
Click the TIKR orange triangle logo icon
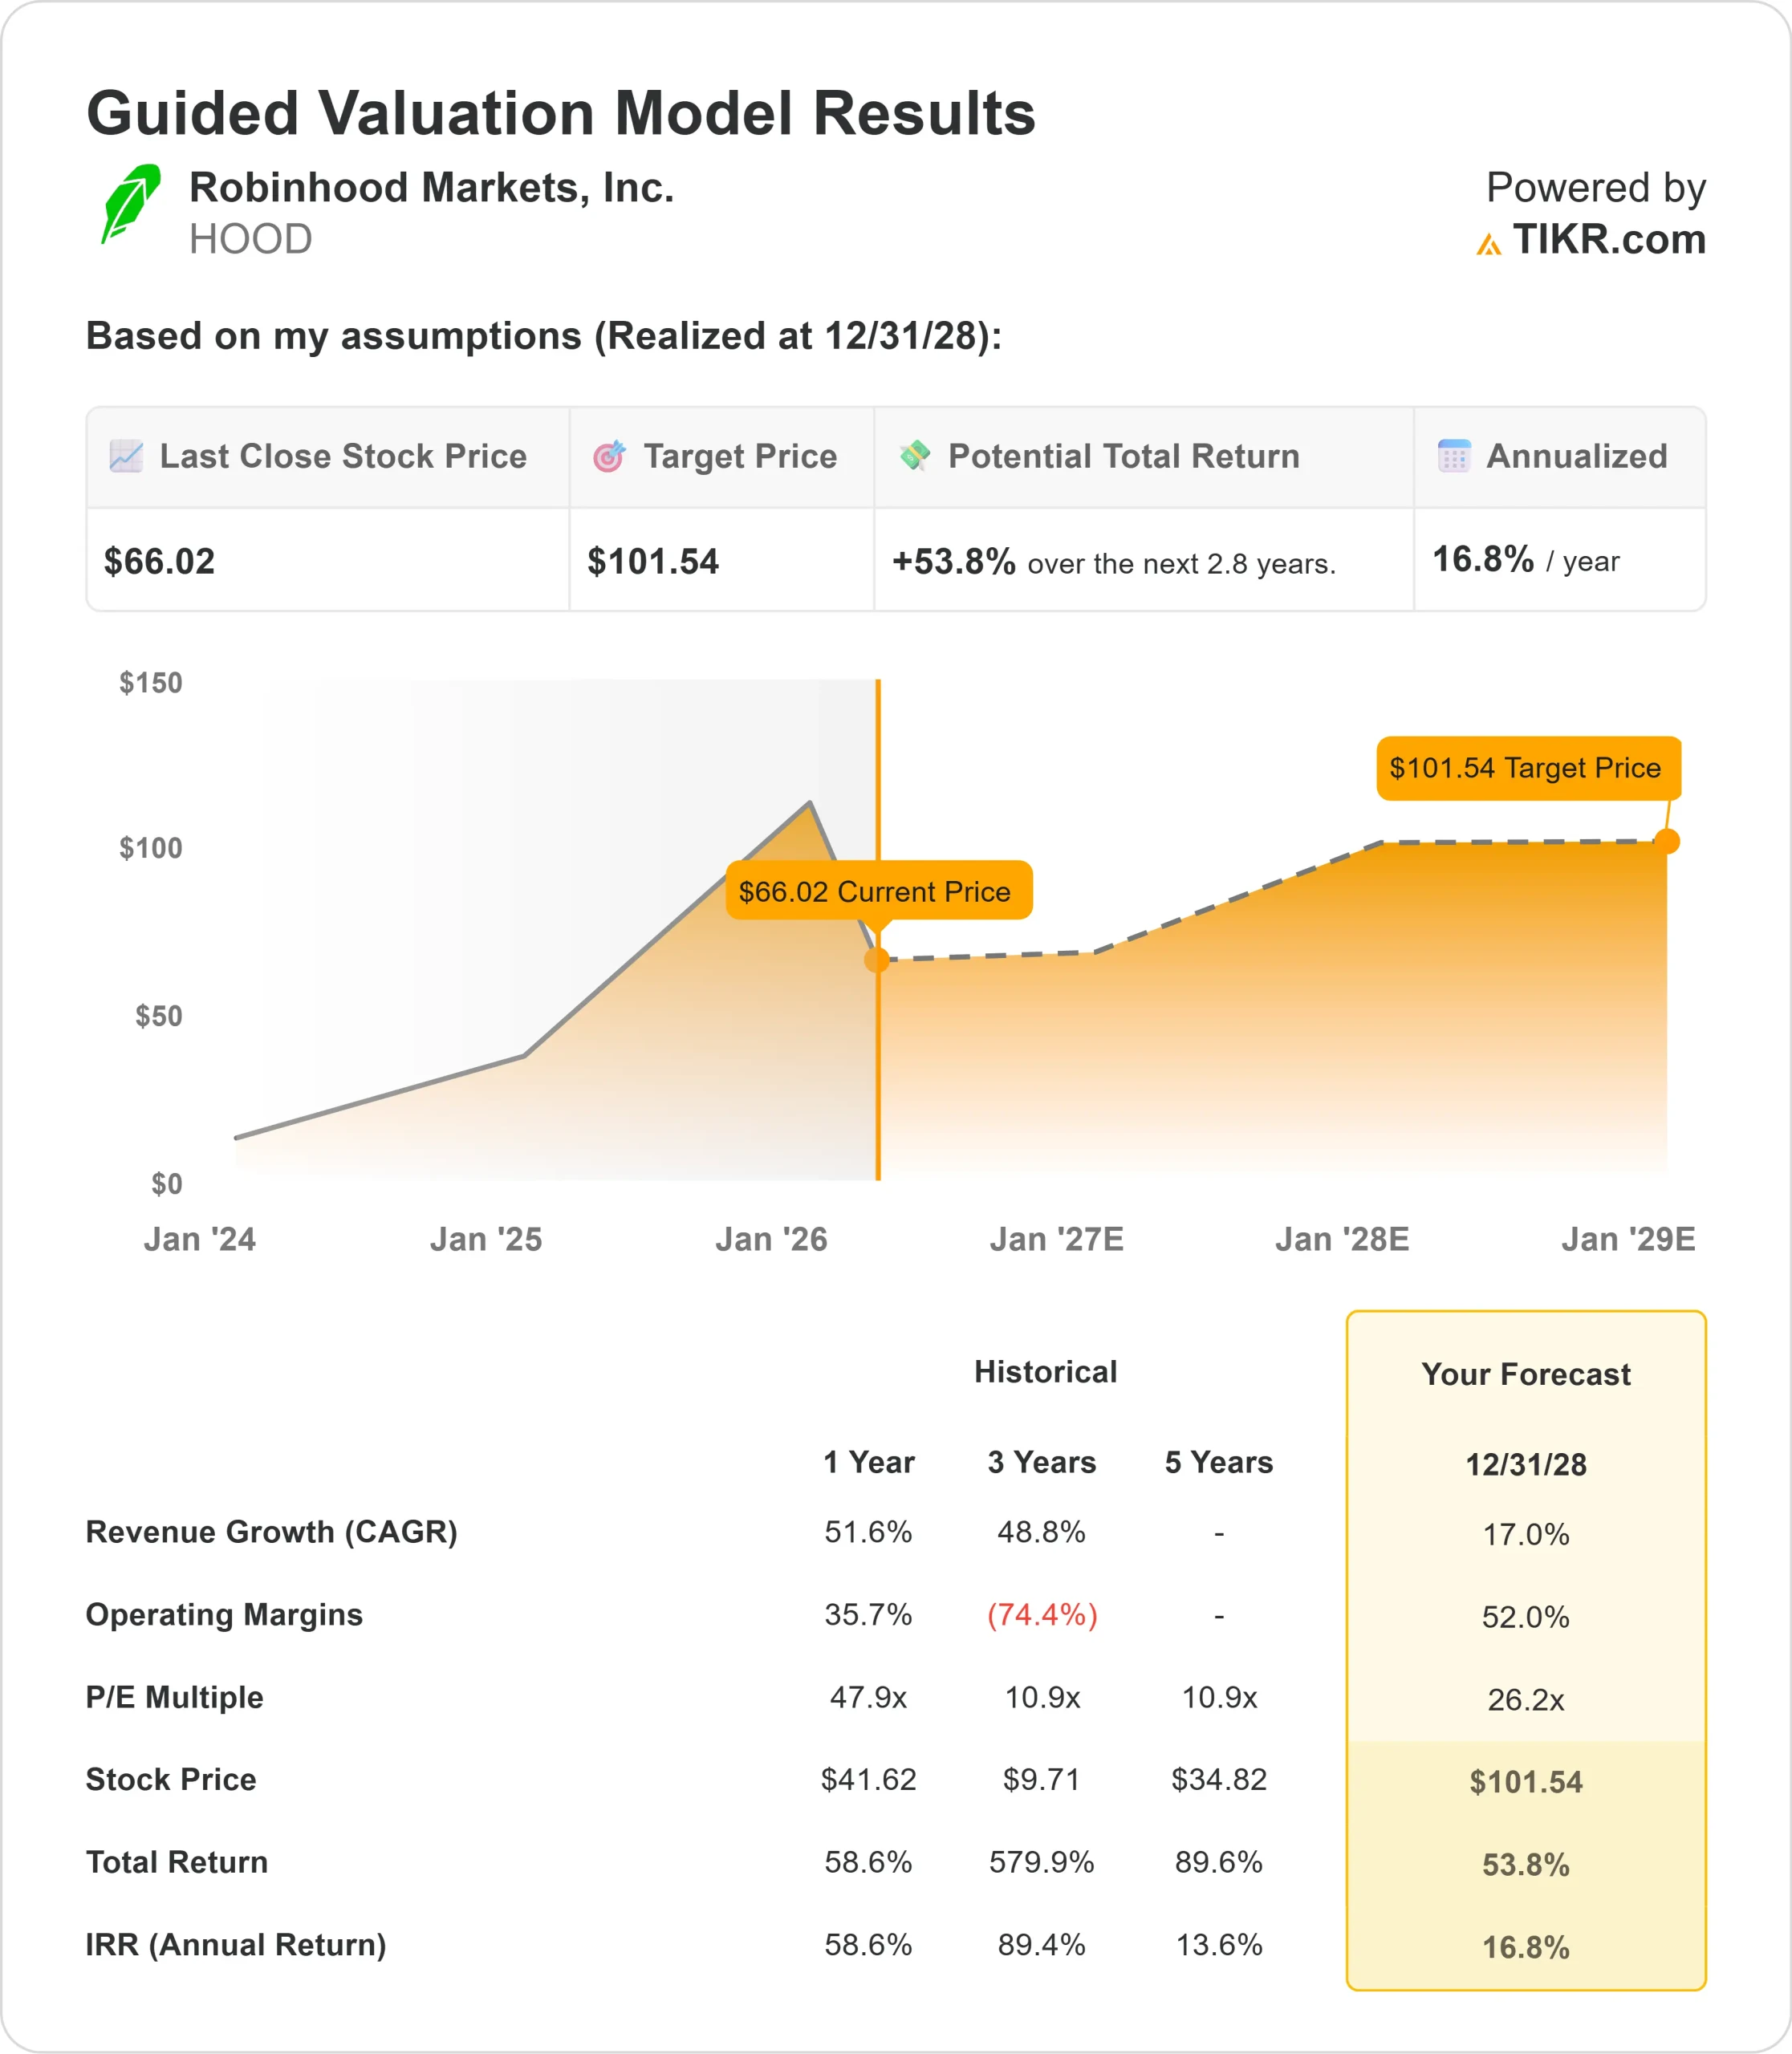pos(1488,244)
